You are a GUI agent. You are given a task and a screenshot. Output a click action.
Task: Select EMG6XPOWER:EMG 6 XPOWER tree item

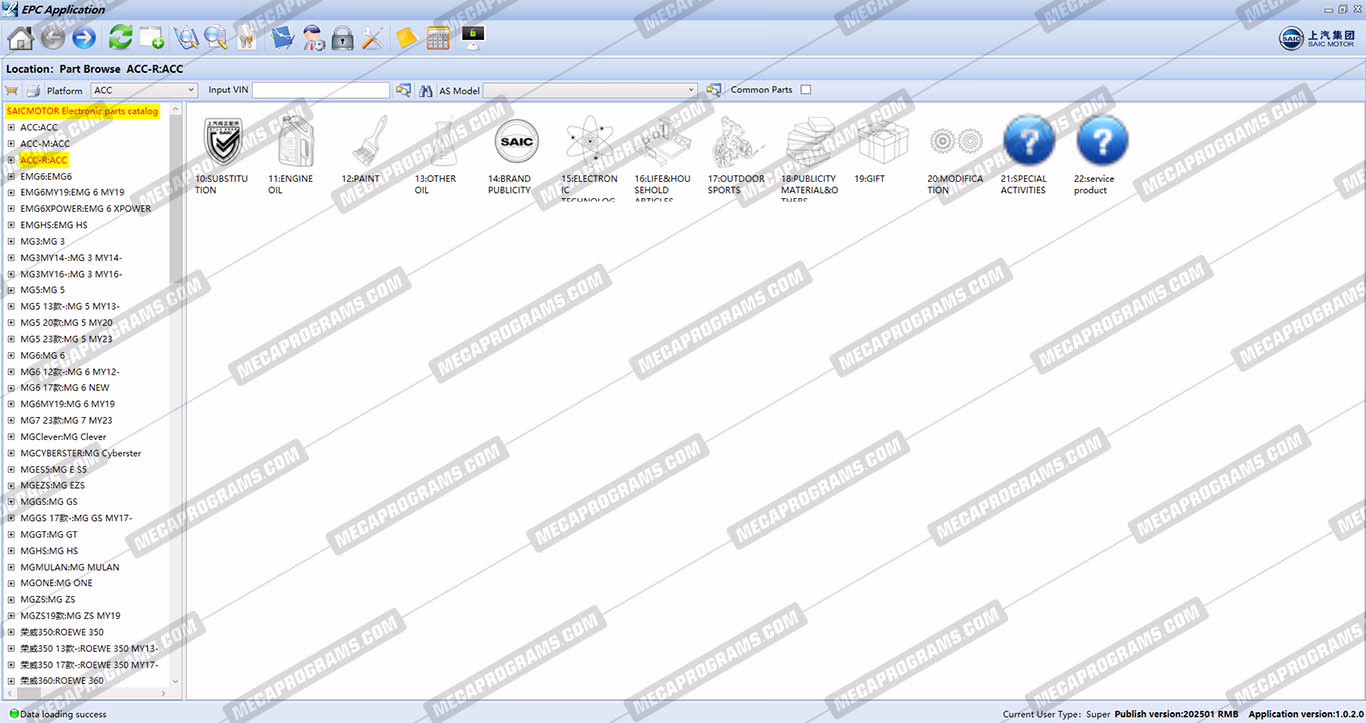pos(86,209)
